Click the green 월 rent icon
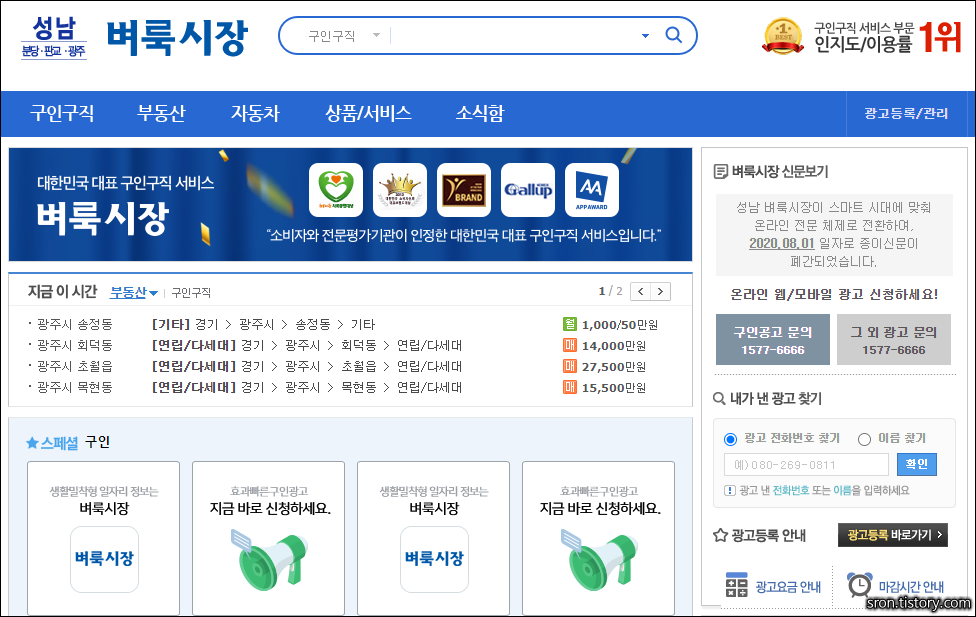This screenshot has height=617, width=976. point(570,324)
